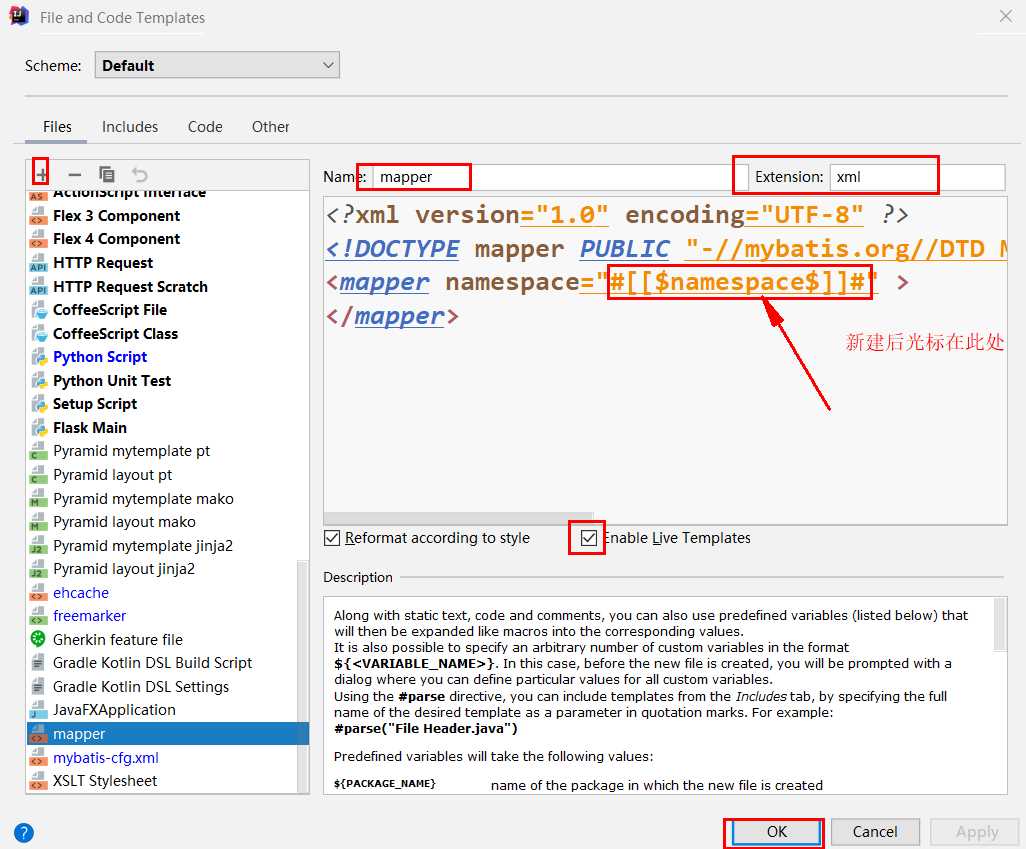
Task: Open the help question mark icon
Action: pyautogui.click(x=24, y=833)
